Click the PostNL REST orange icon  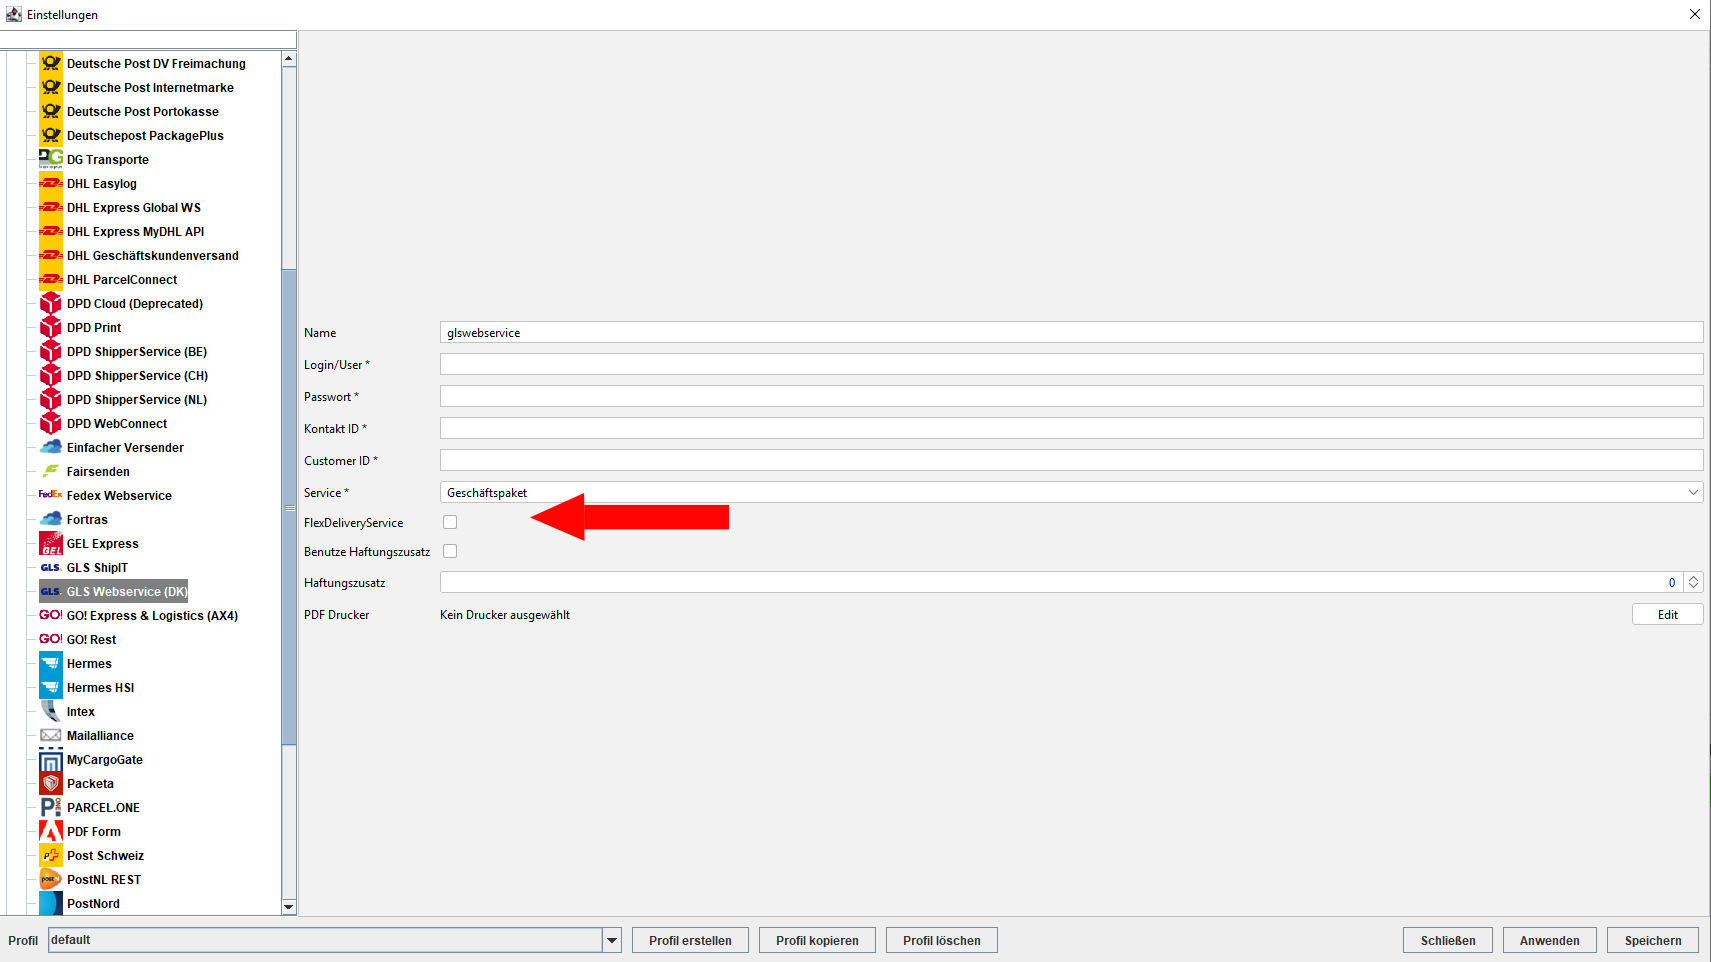[x=51, y=879]
